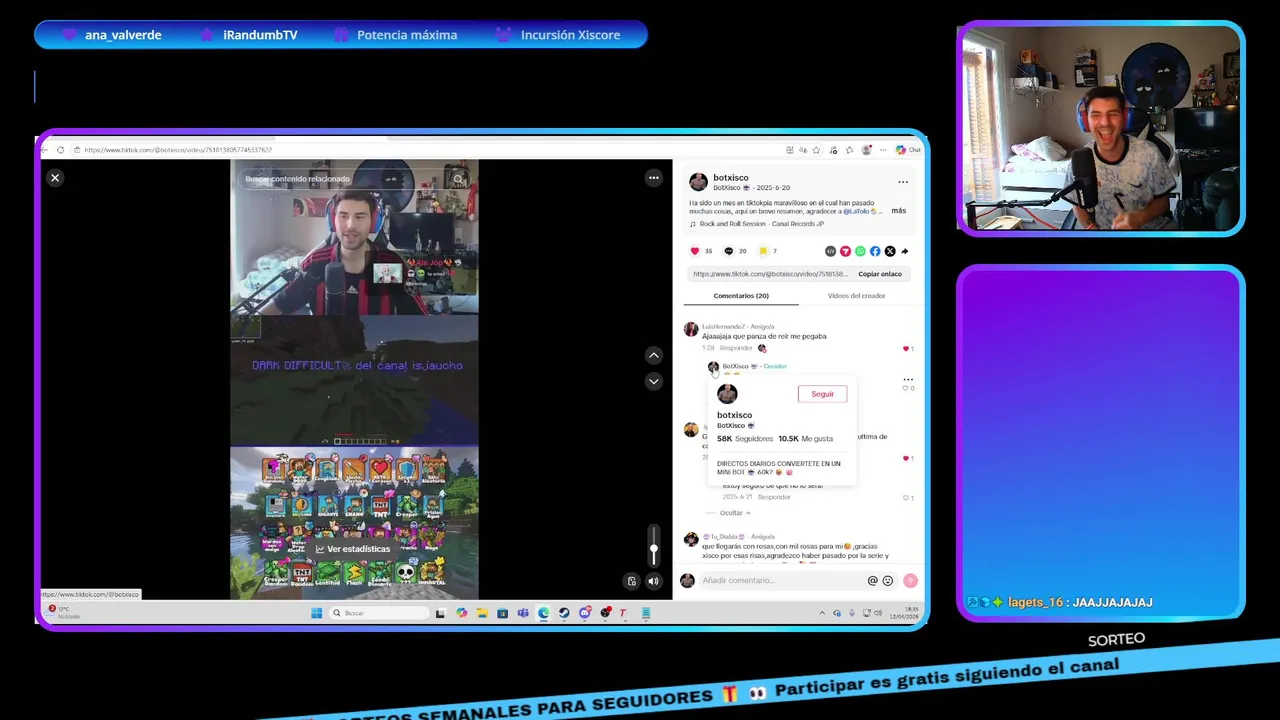Reply to LuisHernandez comment

(x=736, y=348)
